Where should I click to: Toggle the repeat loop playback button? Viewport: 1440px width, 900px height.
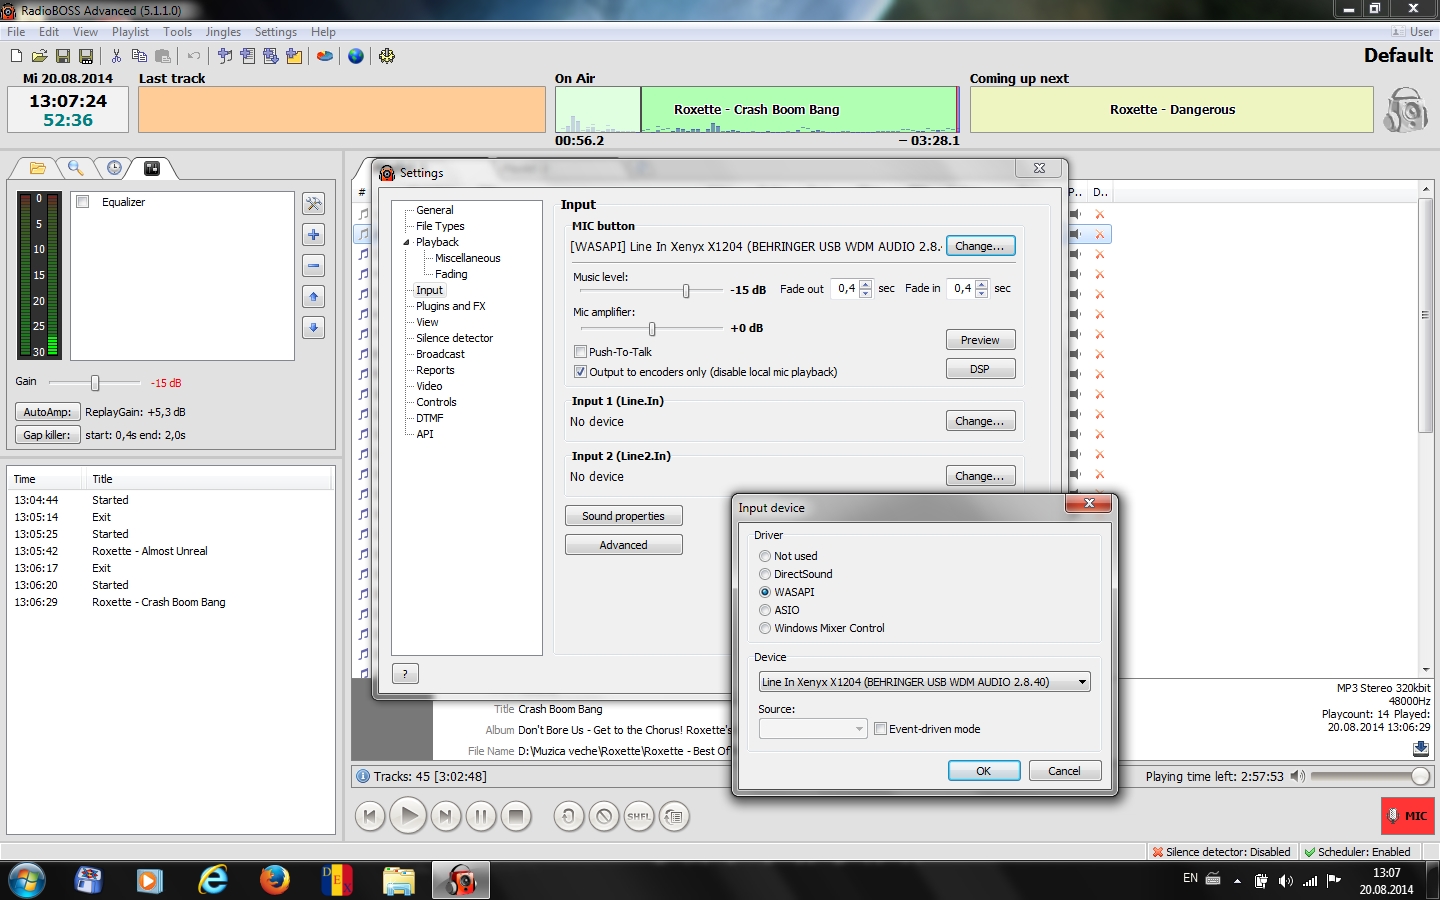569,816
